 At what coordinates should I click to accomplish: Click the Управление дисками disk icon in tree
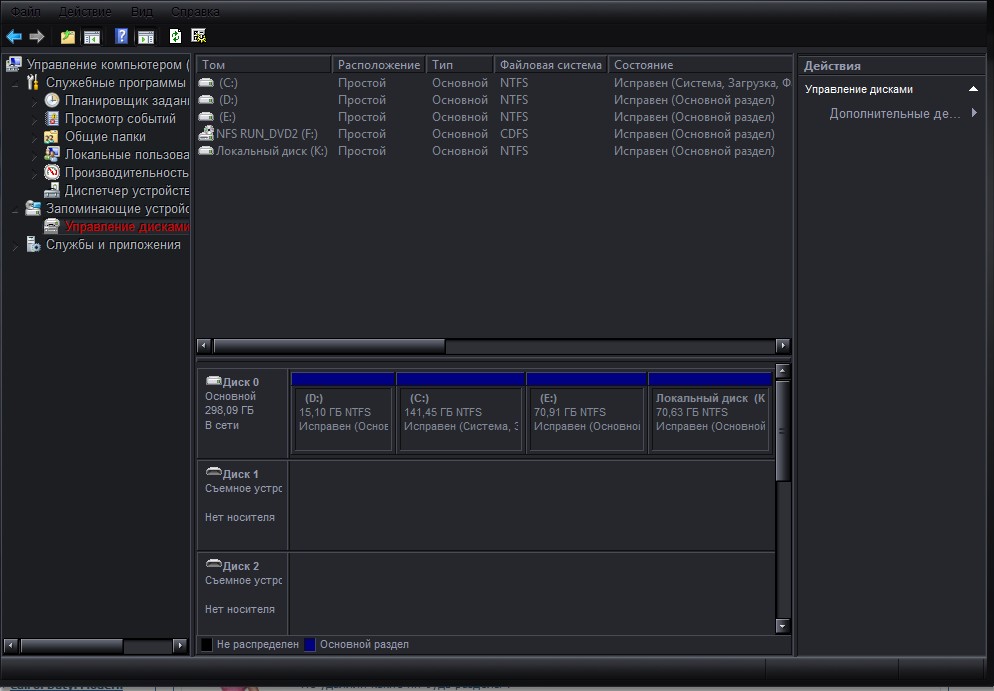(52, 226)
